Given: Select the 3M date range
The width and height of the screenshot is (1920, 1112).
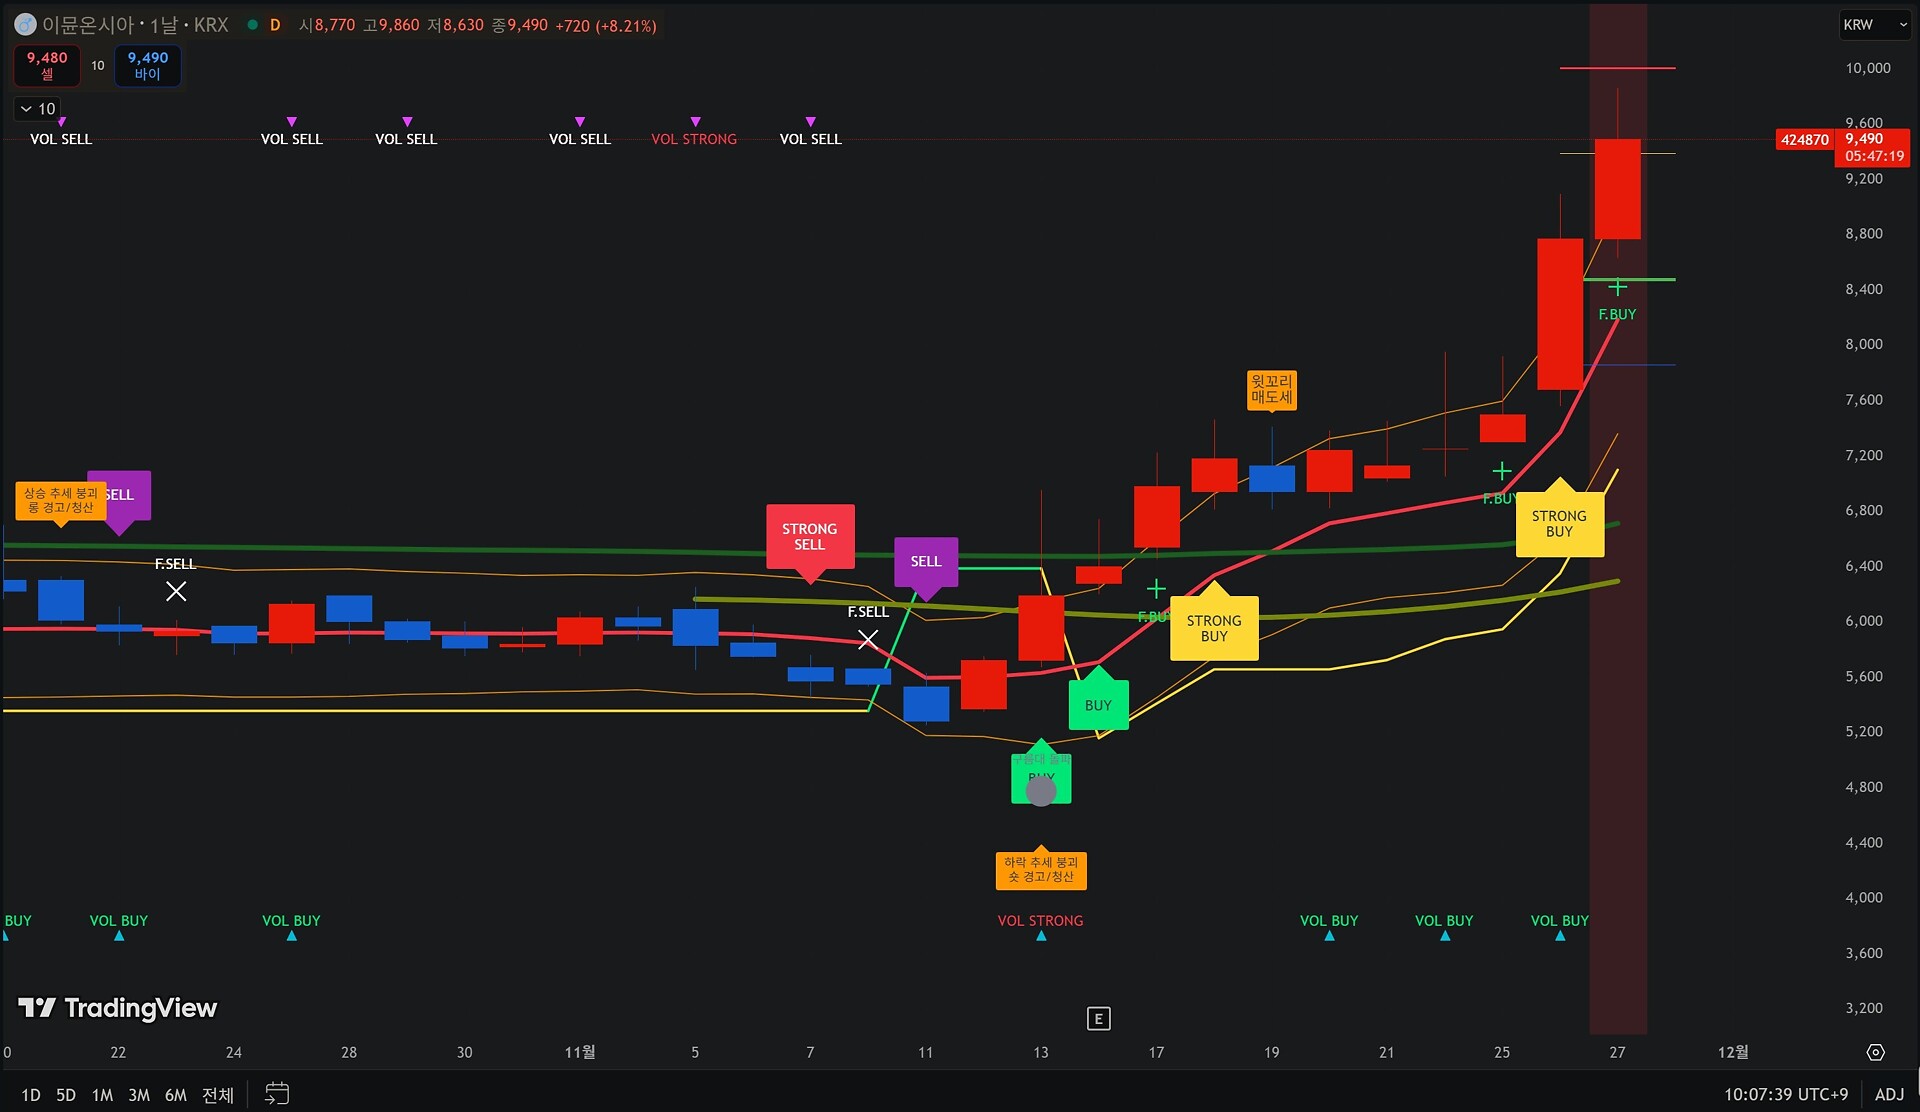Looking at the screenshot, I should tap(139, 1095).
